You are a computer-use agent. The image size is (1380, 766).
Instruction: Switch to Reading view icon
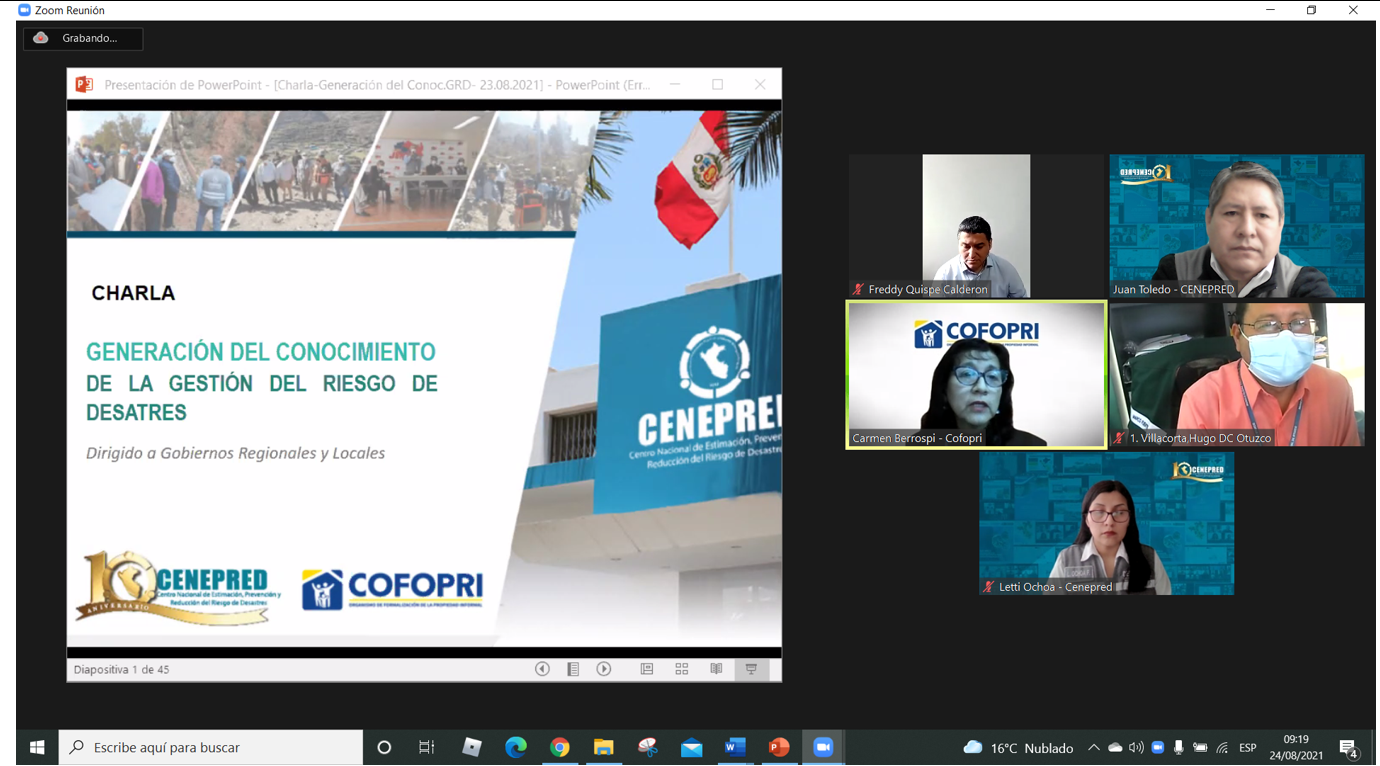[x=716, y=669]
